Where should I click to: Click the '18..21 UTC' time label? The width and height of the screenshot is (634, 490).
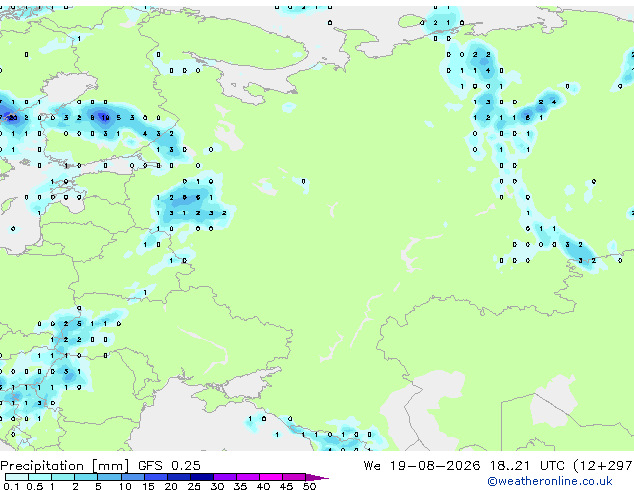[x=527, y=466]
